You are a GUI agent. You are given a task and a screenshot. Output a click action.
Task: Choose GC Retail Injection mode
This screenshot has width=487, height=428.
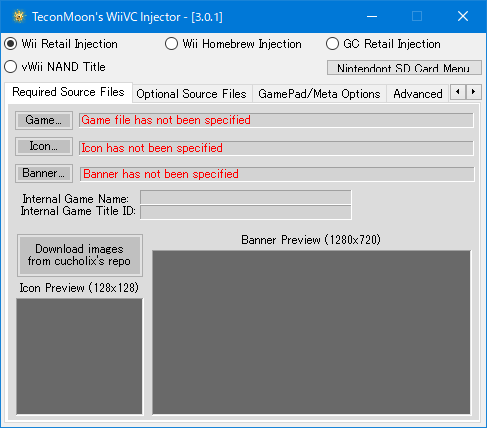pyautogui.click(x=383, y=44)
